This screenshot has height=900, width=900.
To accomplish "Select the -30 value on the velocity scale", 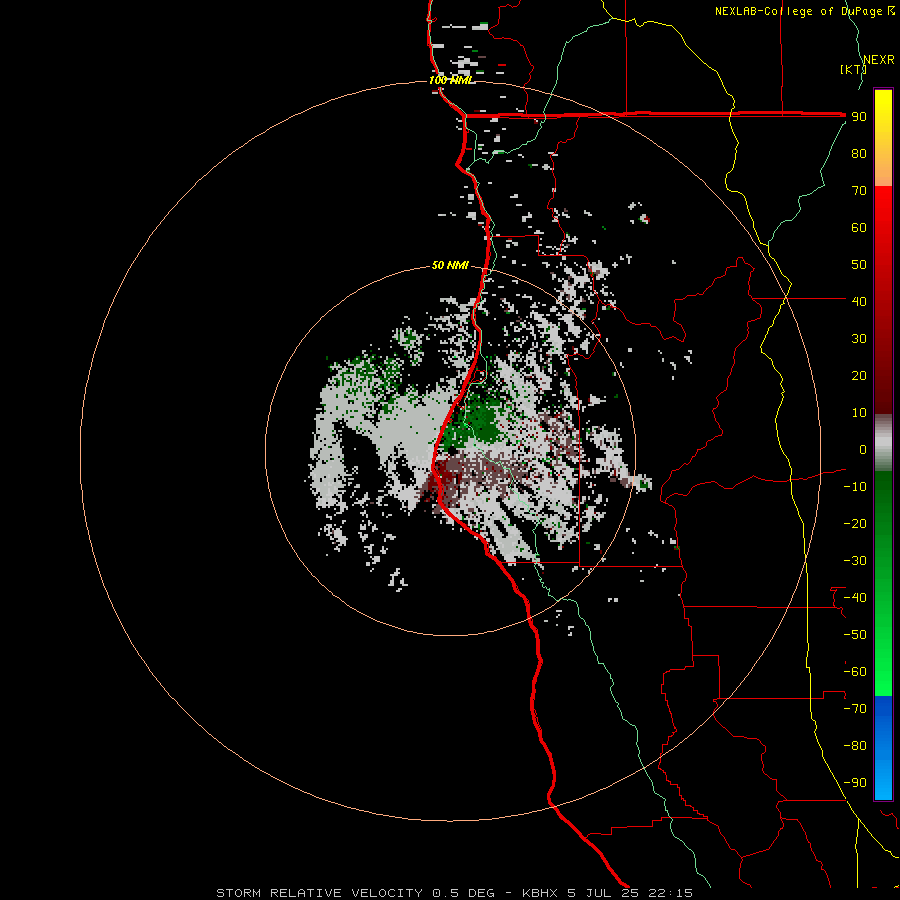I will pos(855,561).
